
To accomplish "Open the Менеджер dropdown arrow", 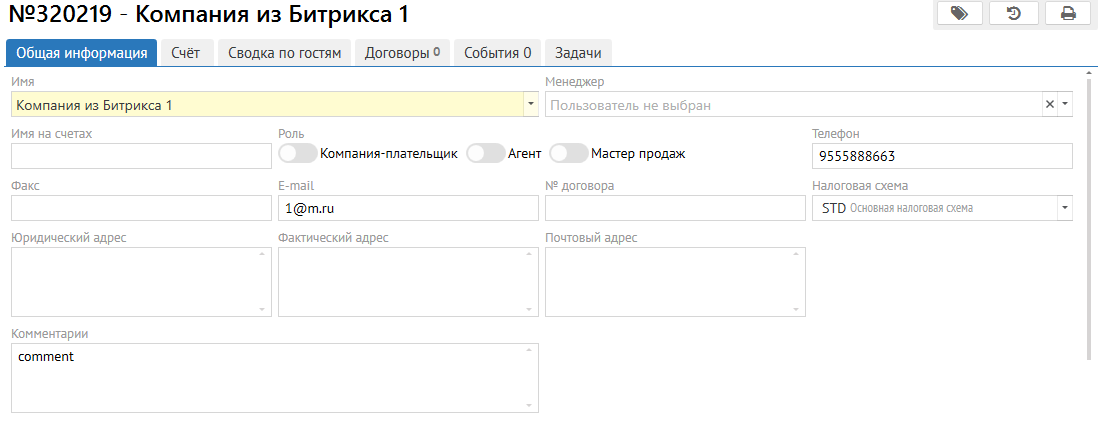I will click(x=1064, y=104).
